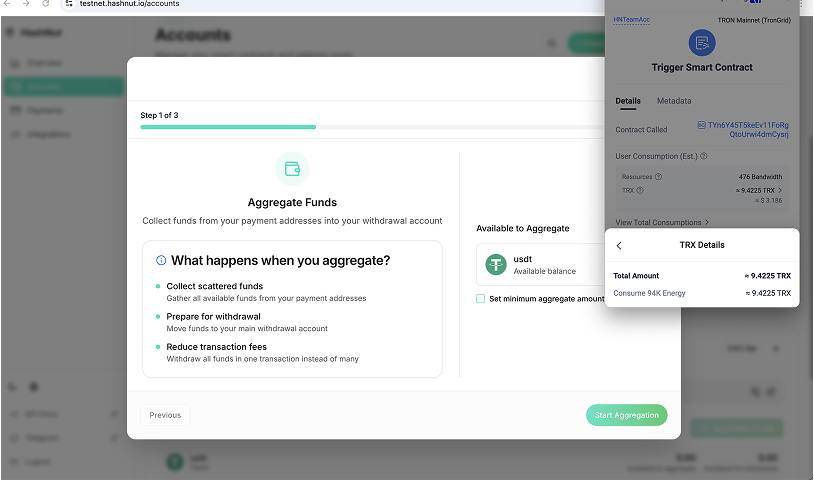Viewport: 814px width, 480px height.
Task: Click the contract address icon before TYn6Y45
Action: 701,125
